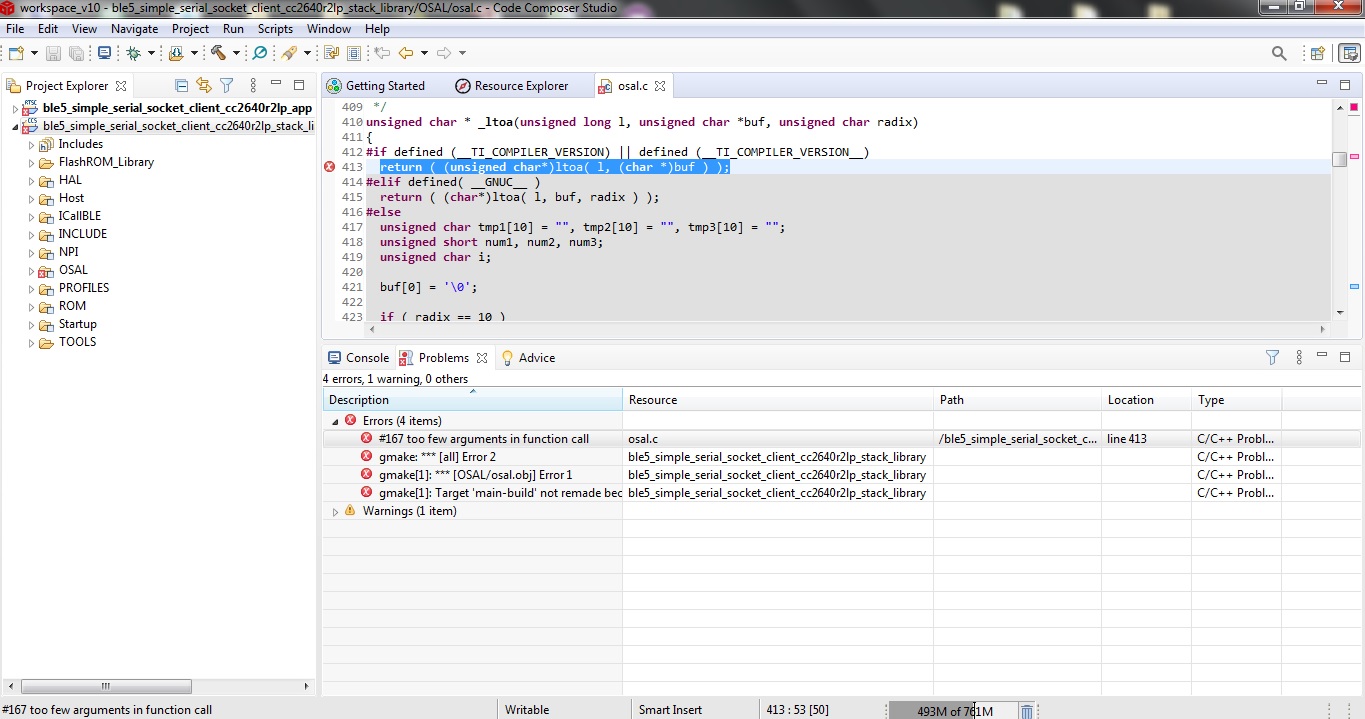
Task: Click the New project wizard icon
Action: (15, 53)
